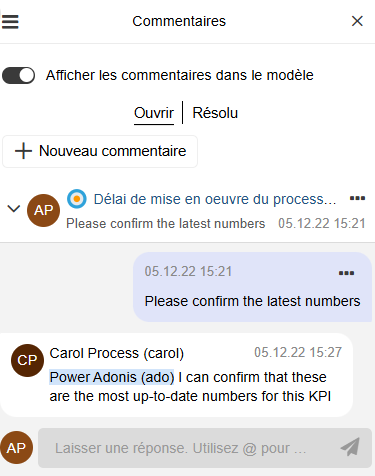Image resolution: width=375 pixels, height=476 pixels.
Task: Collapse the comment thread chevron
Action: click(x=14, y=209)
